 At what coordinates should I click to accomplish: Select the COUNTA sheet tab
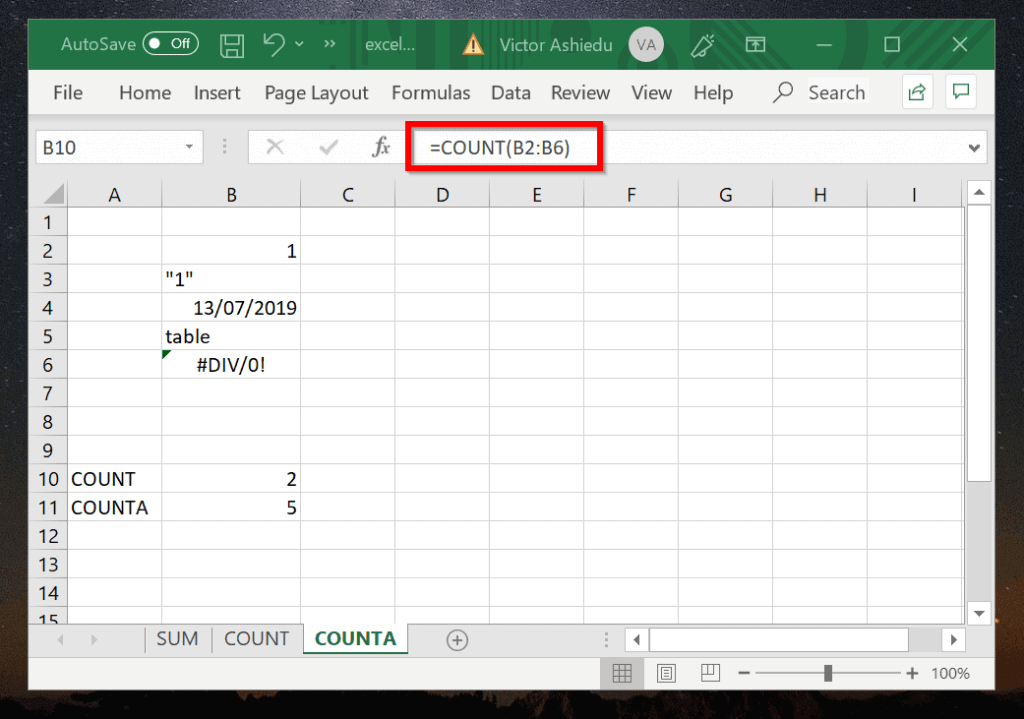pos(355,639)
